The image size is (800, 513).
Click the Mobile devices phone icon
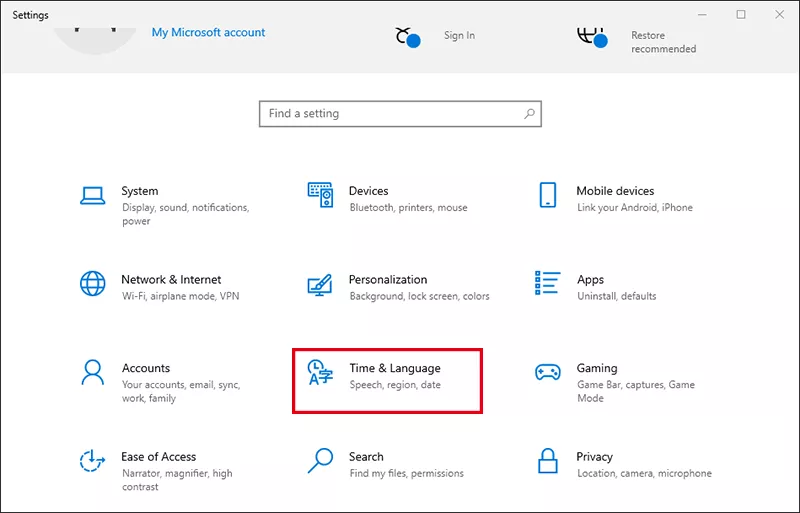pos(547,195)
